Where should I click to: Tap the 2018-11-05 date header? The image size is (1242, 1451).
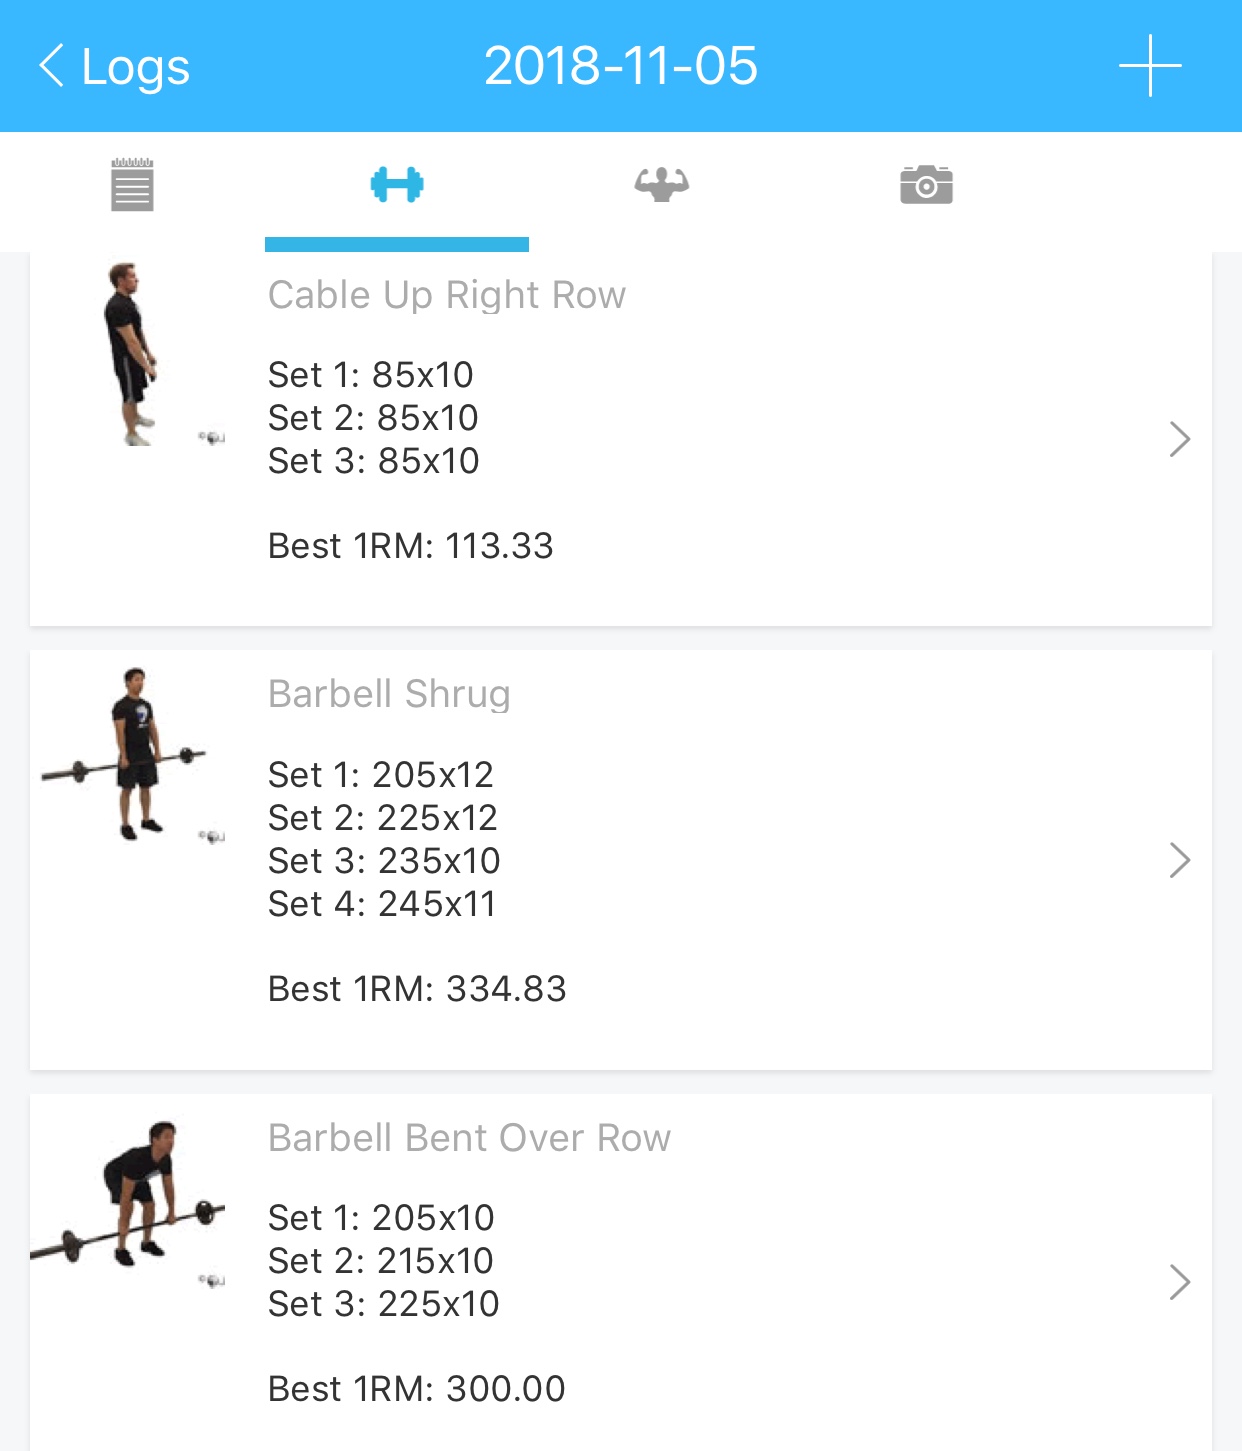coord(620,66)
